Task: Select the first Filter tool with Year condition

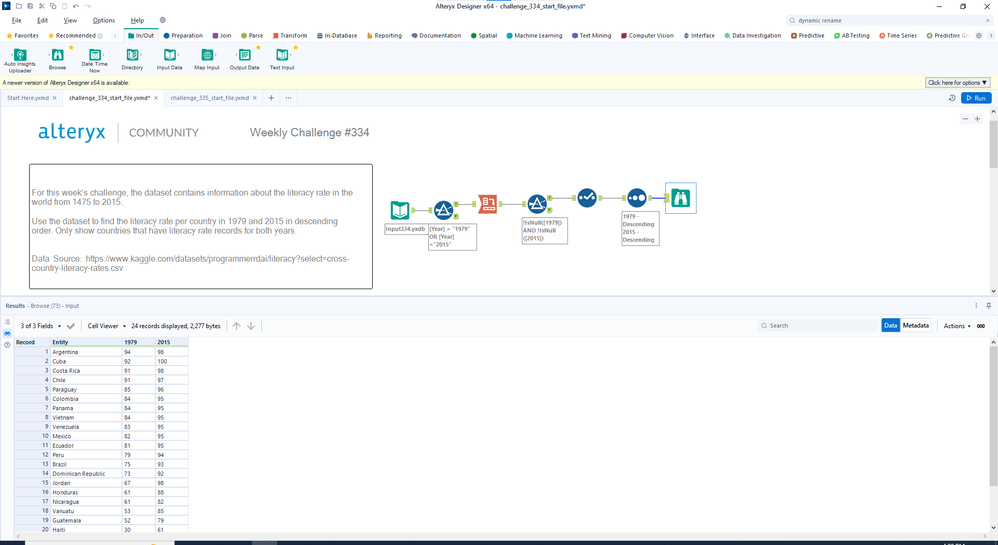Action: (444, 210)
